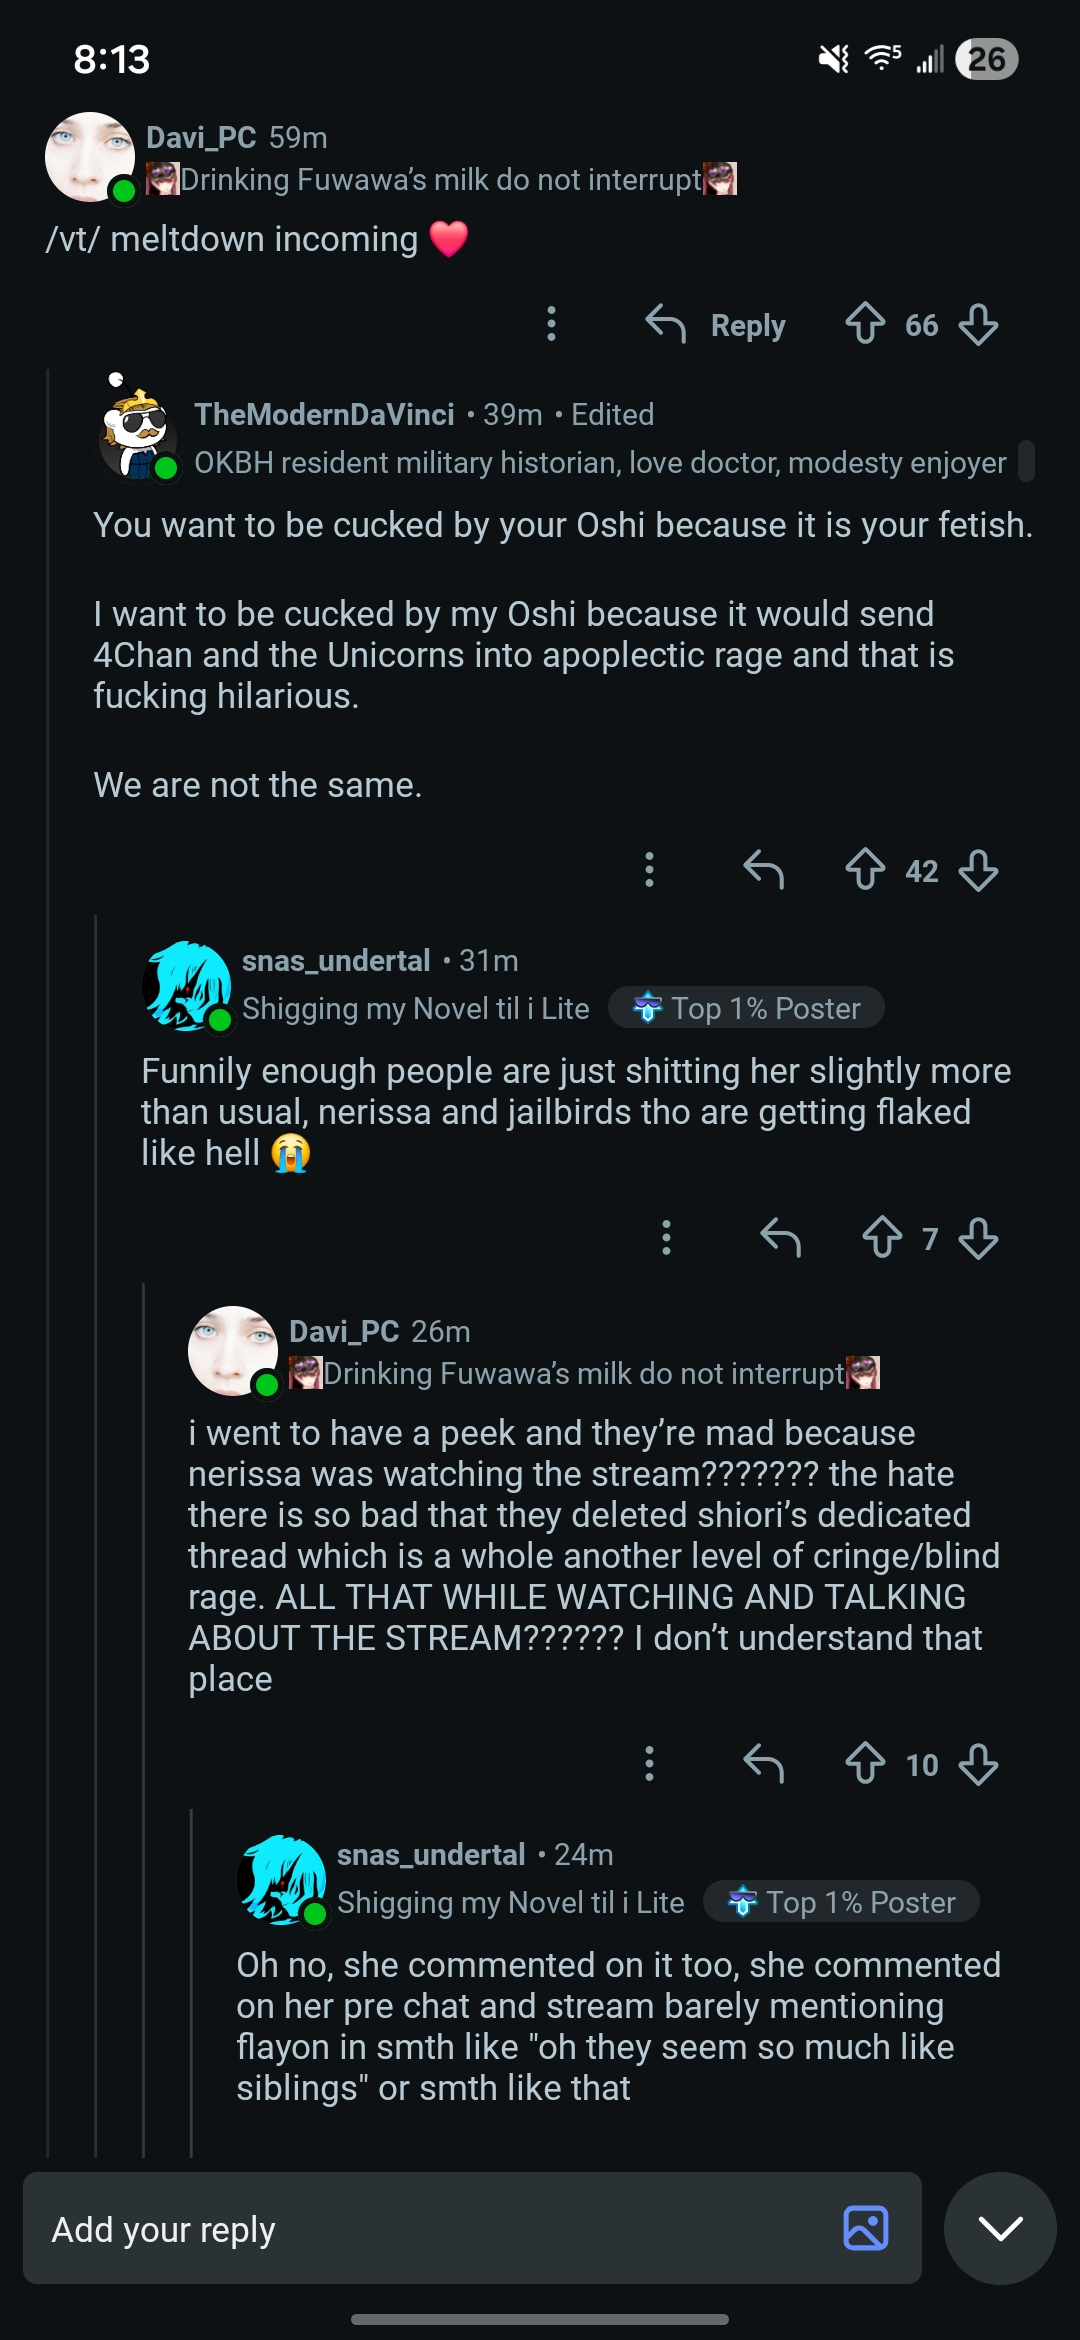Viewport: 1080px width, 2340px height.
Task: Tap the Top 1% Poster badge
Action: point(746,1008)
